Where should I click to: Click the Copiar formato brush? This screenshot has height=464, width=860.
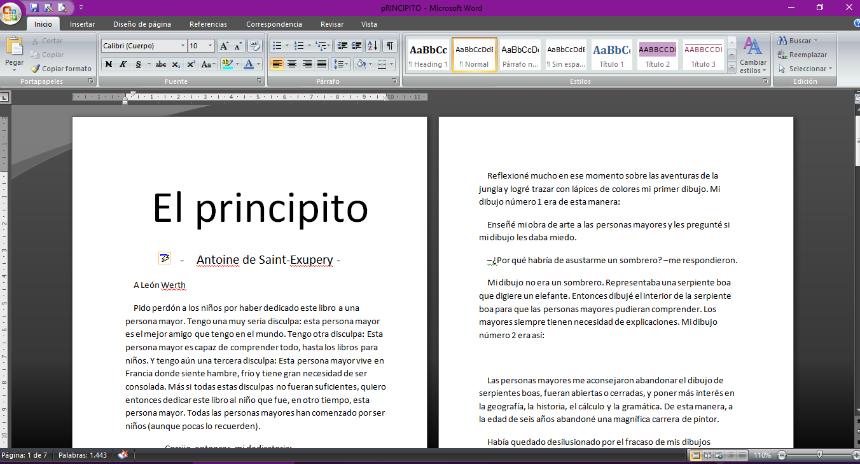pyautogui.click(x=61, y=69)
